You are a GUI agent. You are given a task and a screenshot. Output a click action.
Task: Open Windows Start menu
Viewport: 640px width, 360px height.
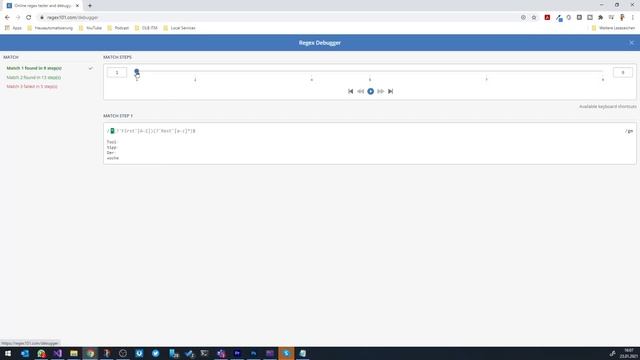click(8, 353)
